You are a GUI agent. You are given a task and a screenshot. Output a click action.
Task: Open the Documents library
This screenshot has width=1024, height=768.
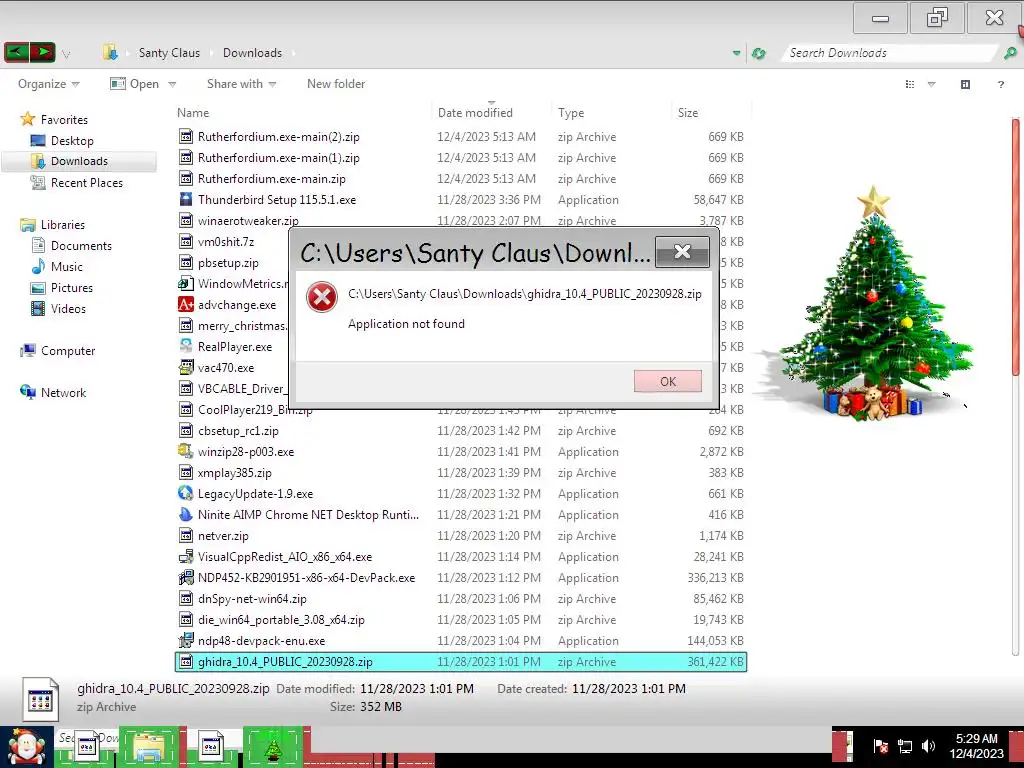(81, 246)
